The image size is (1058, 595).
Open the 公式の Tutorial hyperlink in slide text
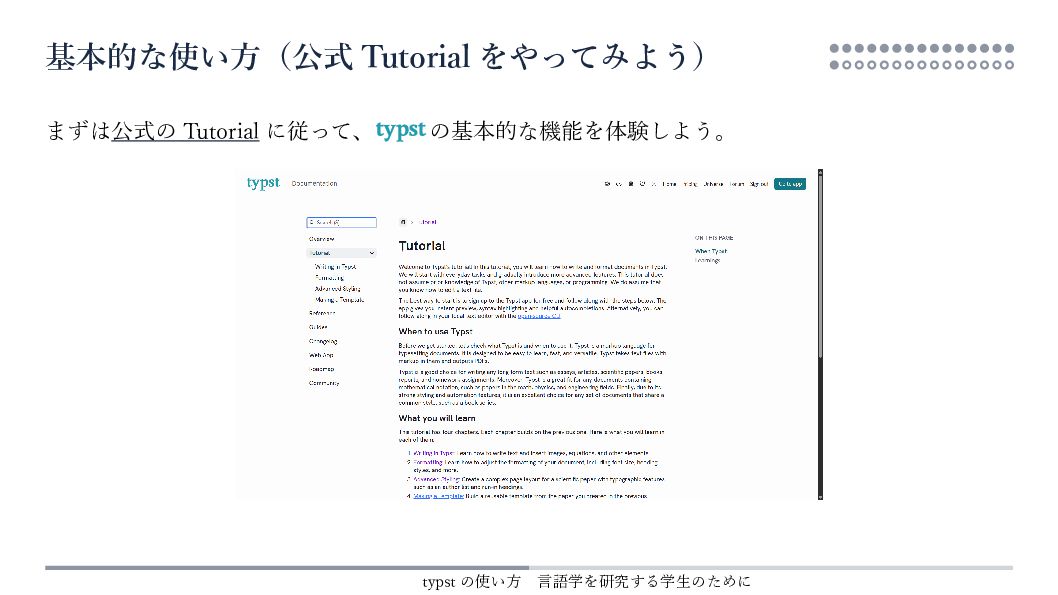pyautogui.click(x=185, y=131)
